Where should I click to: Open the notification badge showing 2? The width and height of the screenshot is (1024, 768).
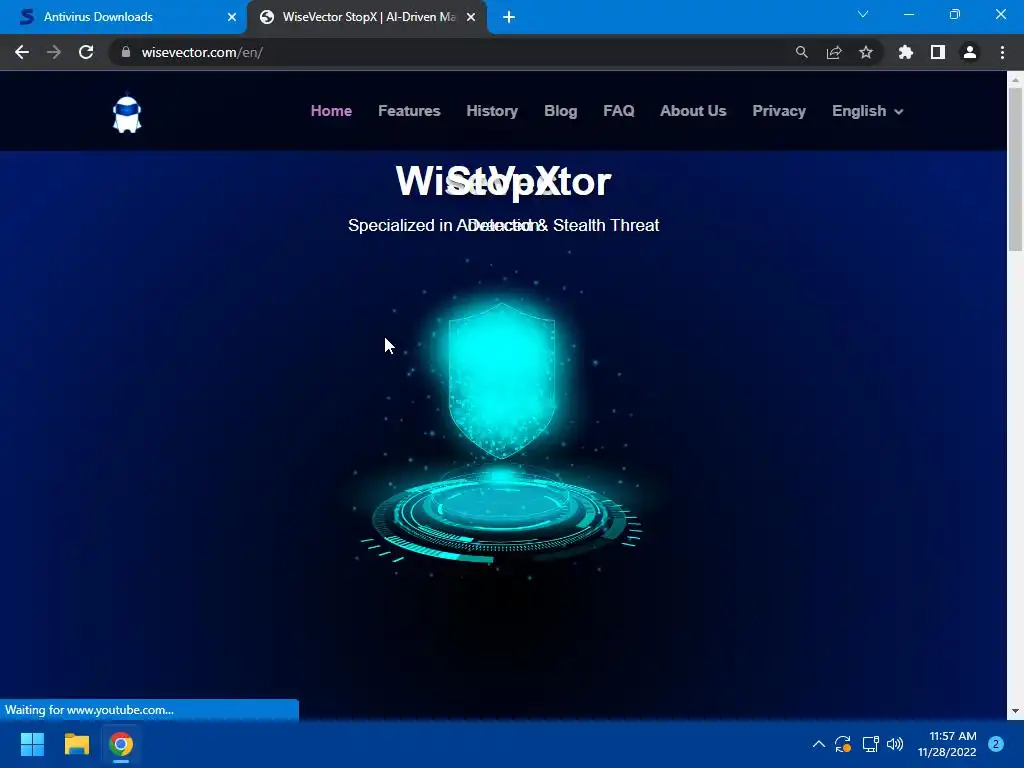click(x=996, y=744)
